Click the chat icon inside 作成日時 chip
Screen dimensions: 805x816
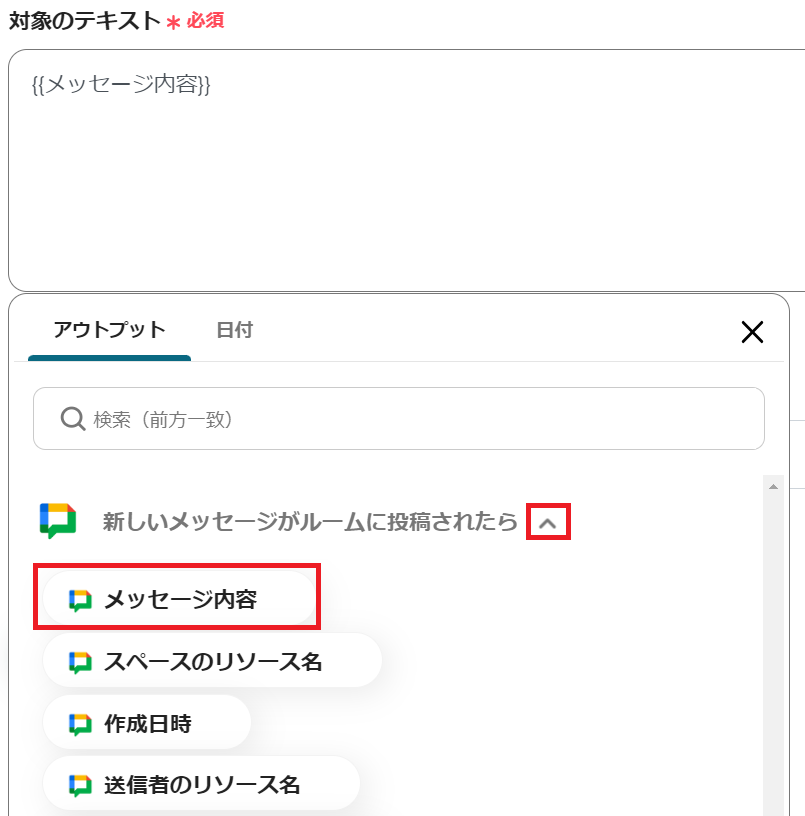(80, 724)
